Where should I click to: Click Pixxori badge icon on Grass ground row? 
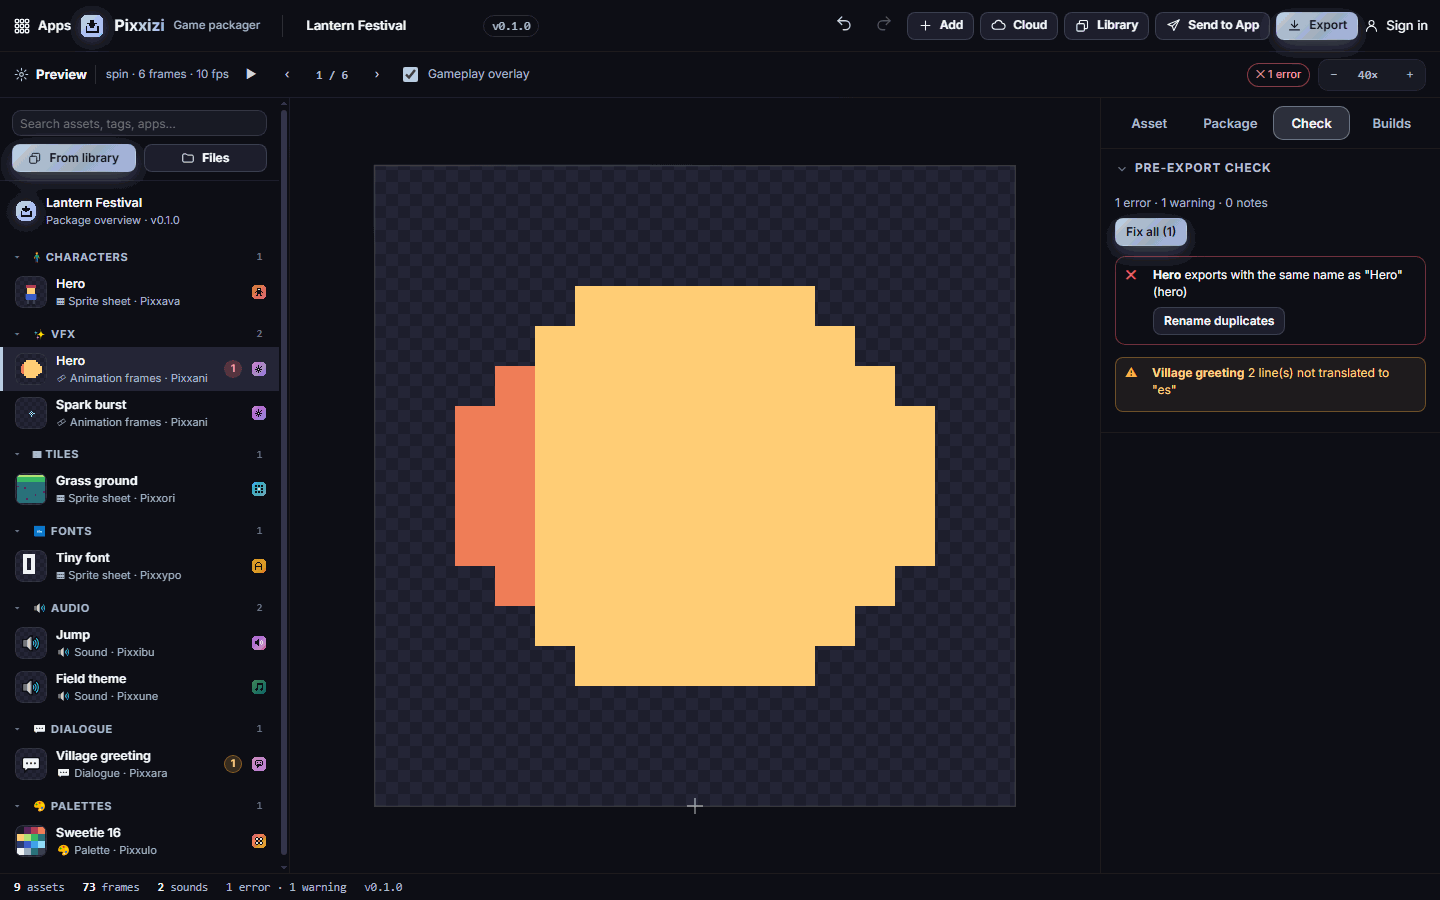point(259,489)
